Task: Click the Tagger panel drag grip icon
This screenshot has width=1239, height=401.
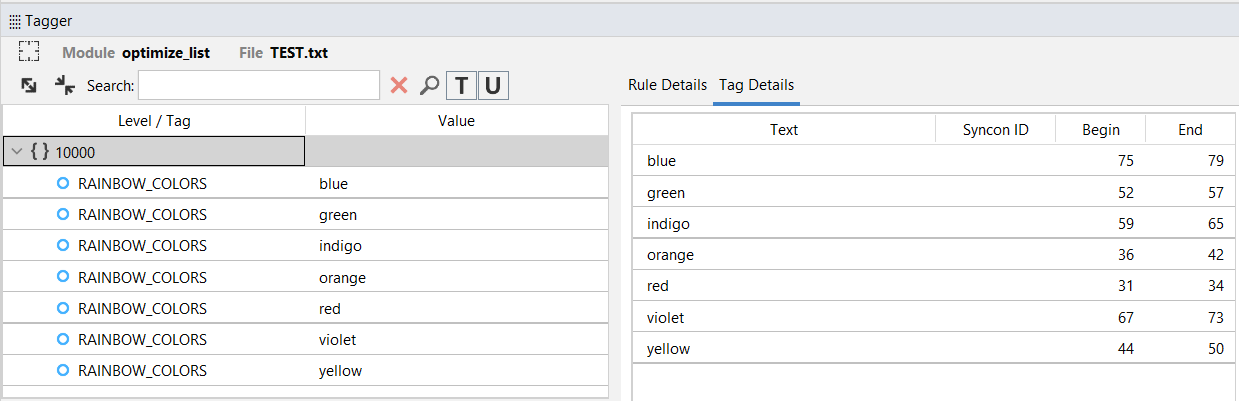Action: coord(15,20)
